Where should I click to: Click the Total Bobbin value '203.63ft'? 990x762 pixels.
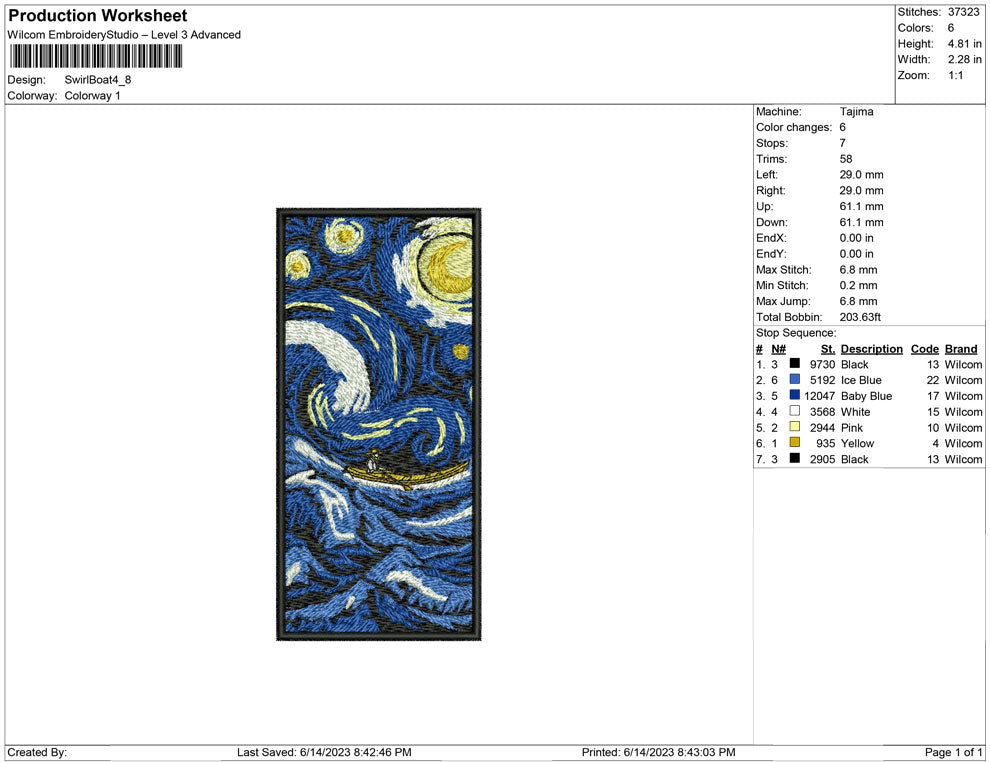coord(860,317)
